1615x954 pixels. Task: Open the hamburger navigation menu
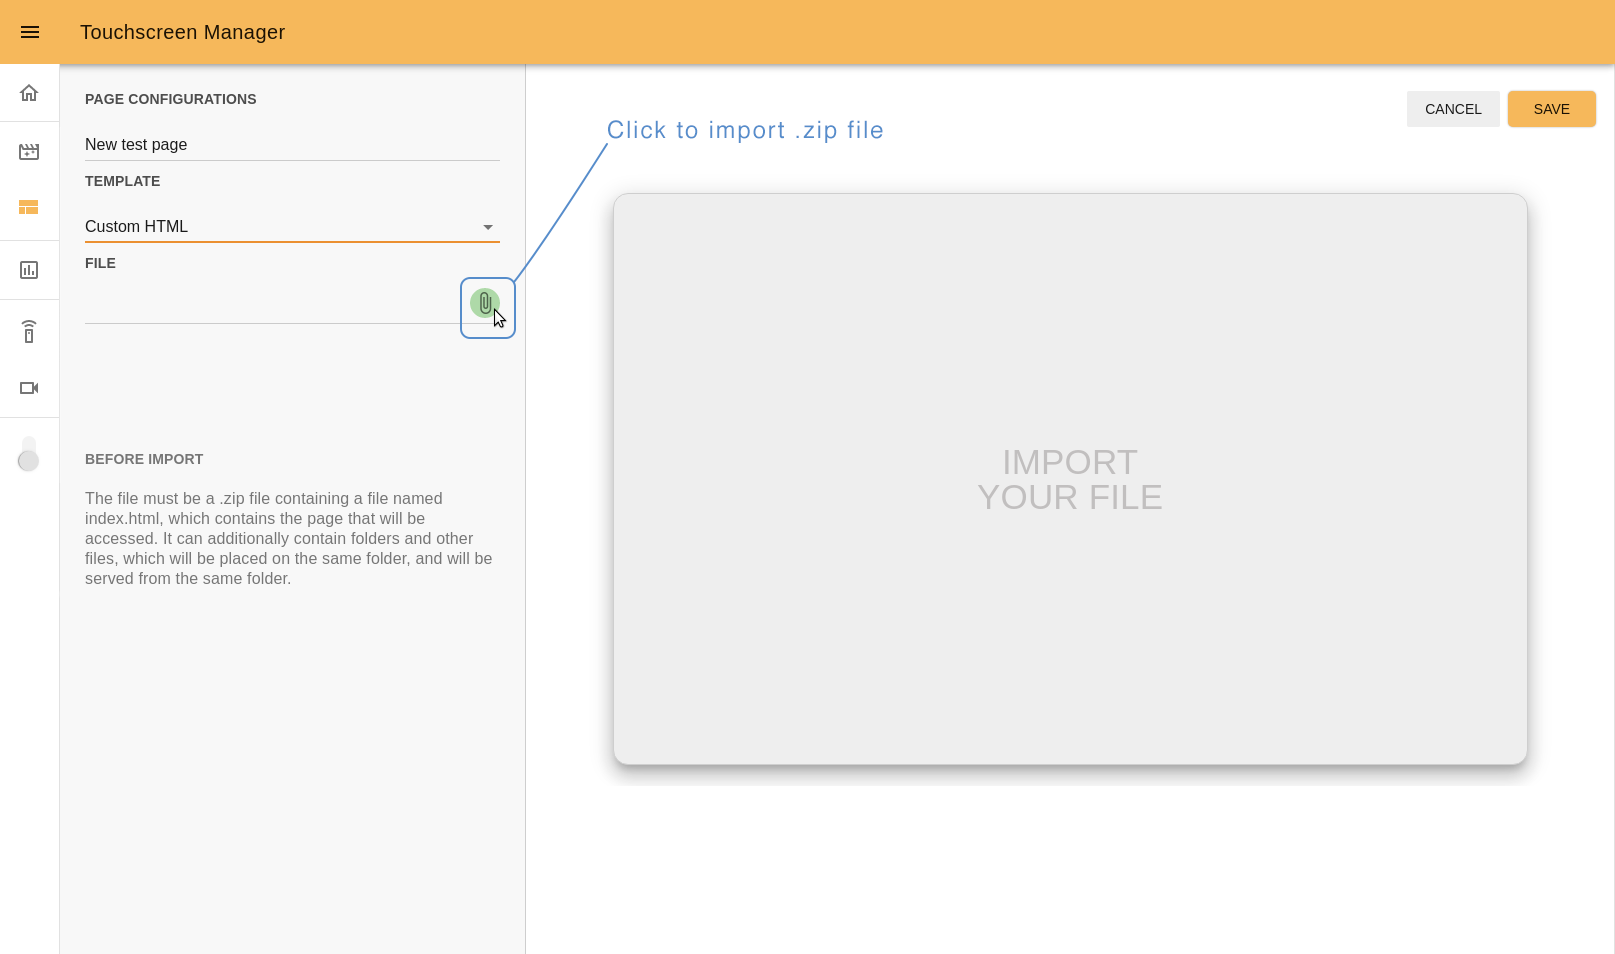click(x=30, y=32)
